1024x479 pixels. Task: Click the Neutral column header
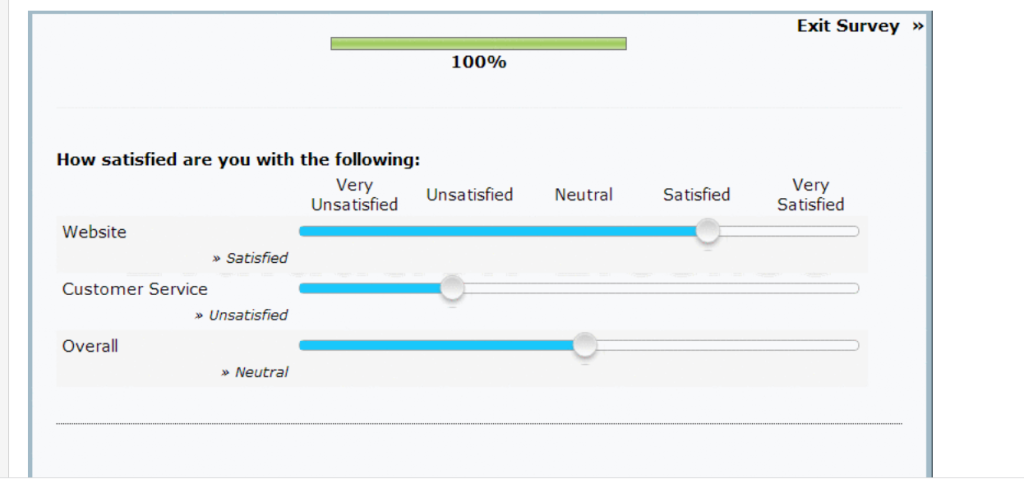584,195
